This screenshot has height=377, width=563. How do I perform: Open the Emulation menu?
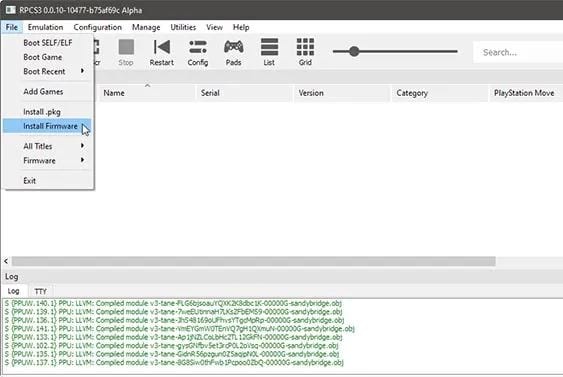click(x=45, y=27)
